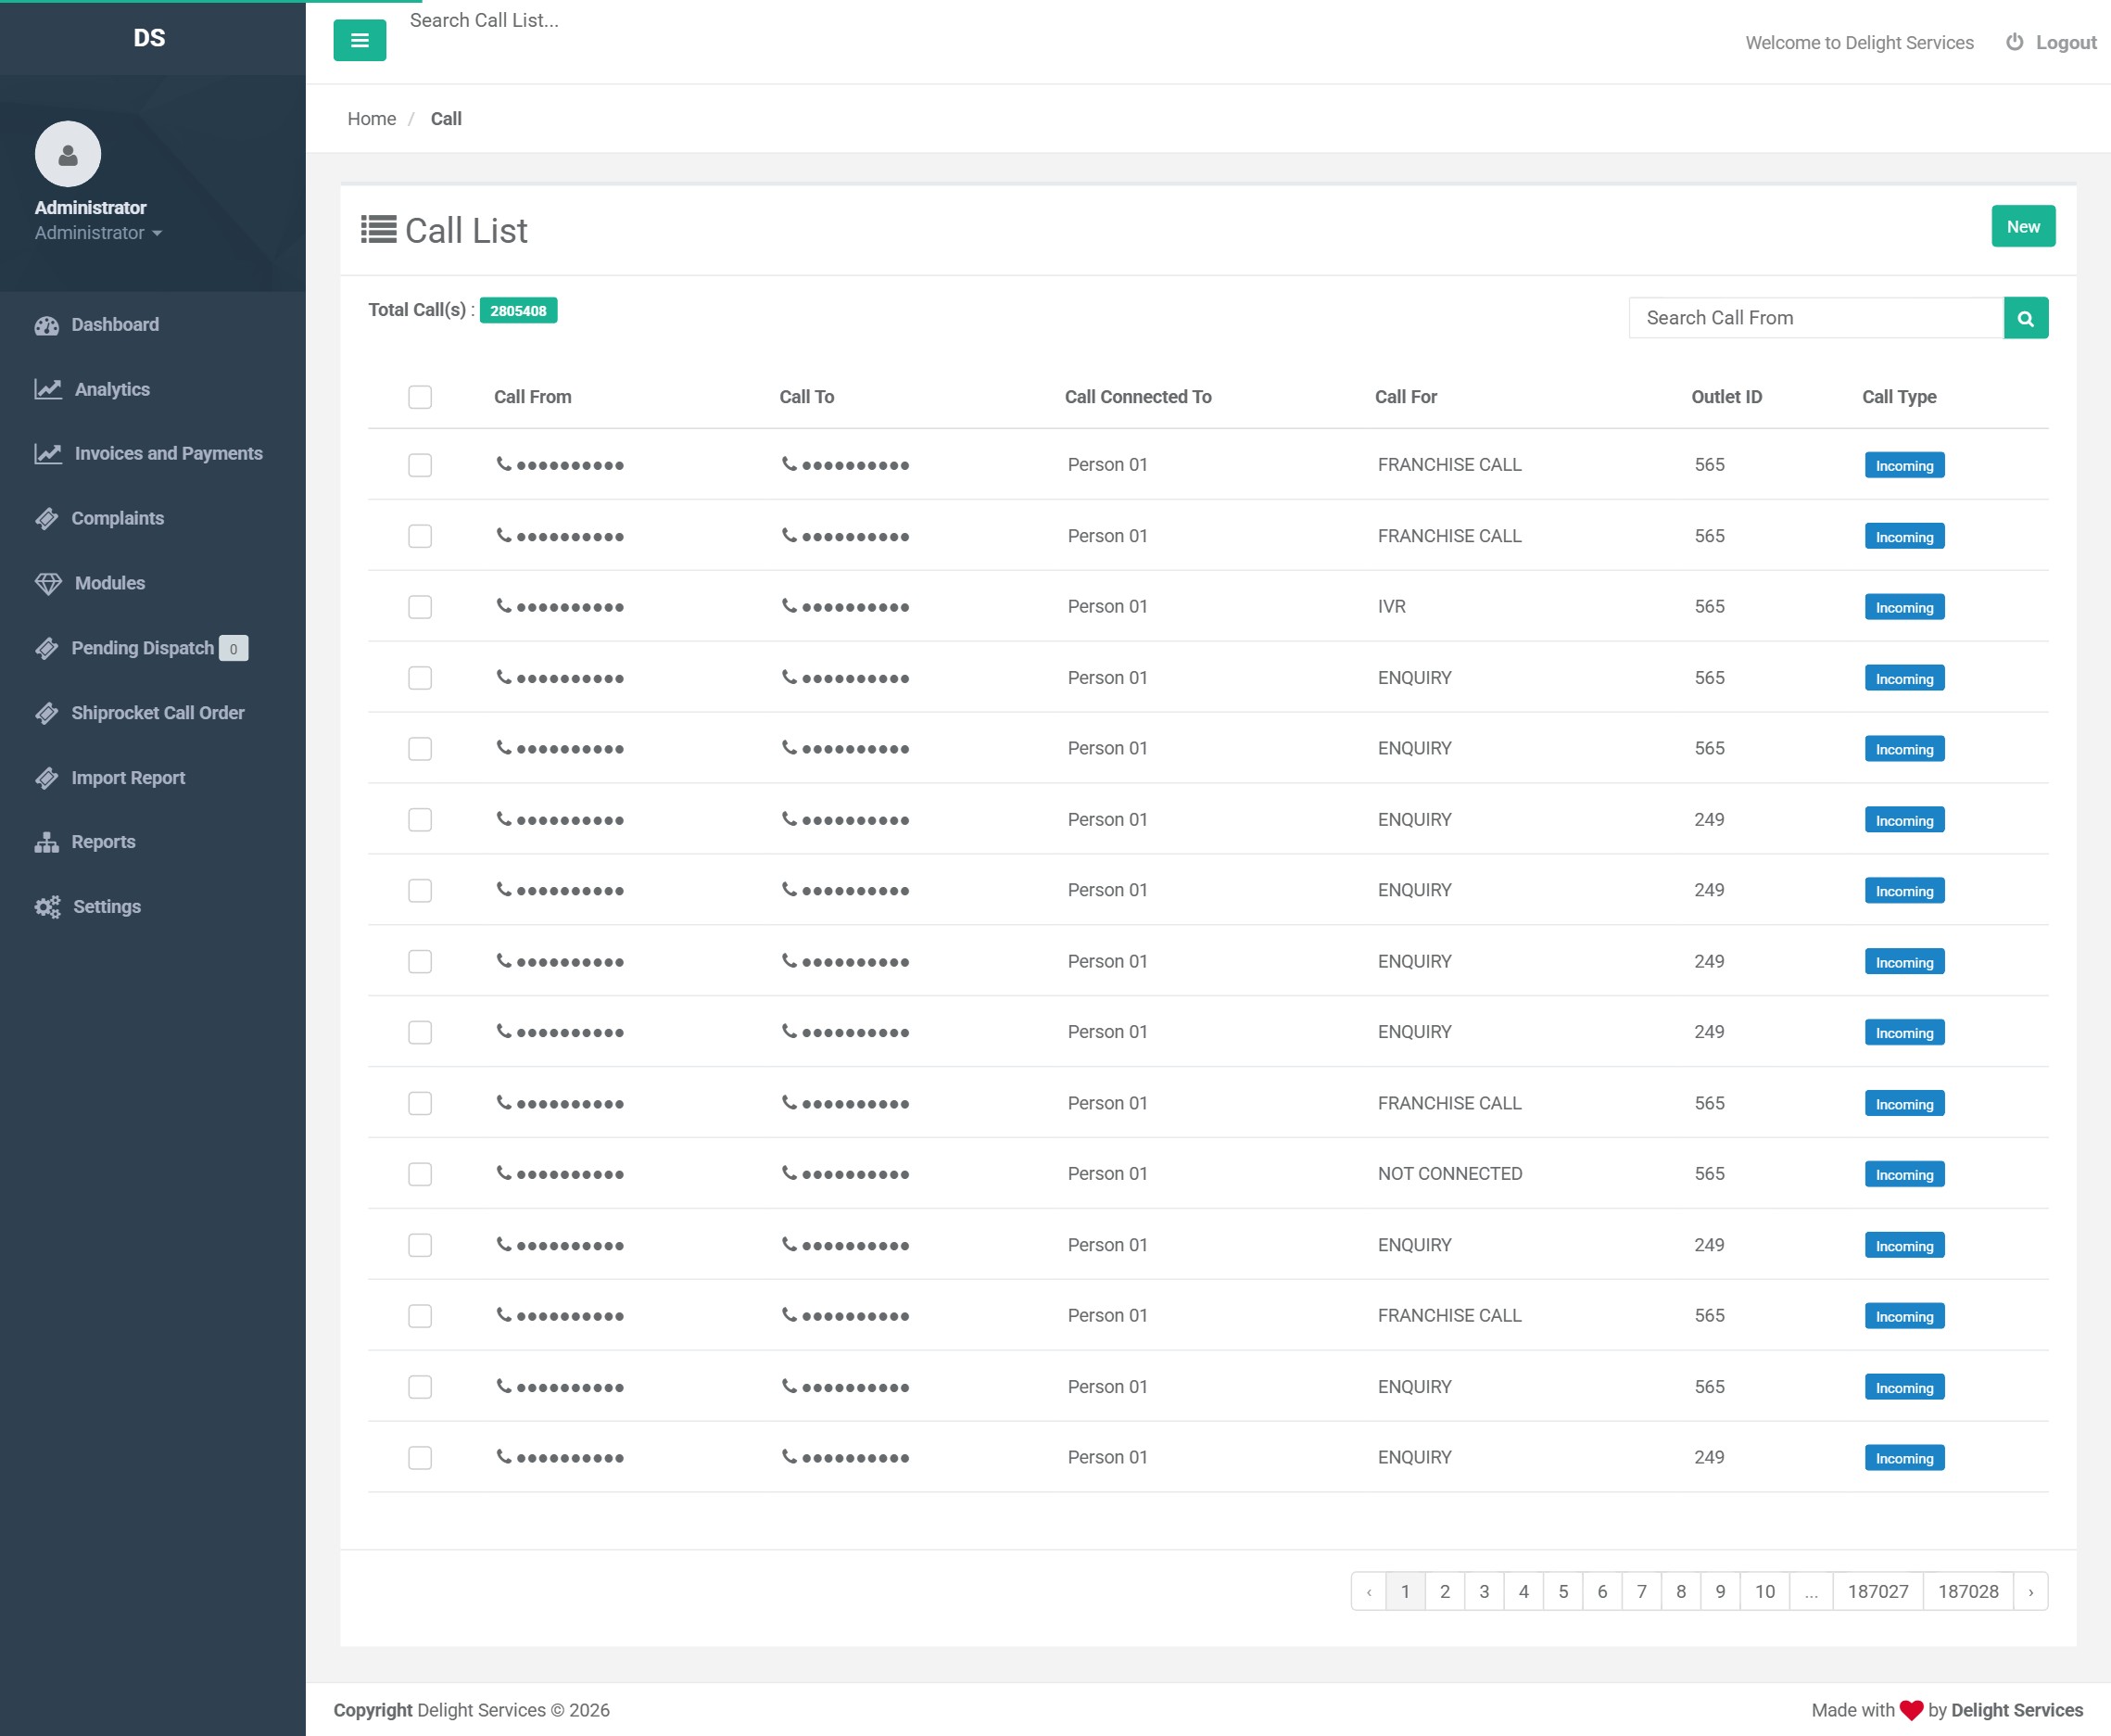Click the Logout link text
Image resolution: width=2111 pixels, height=1736 pixels.
[2066, 43]
